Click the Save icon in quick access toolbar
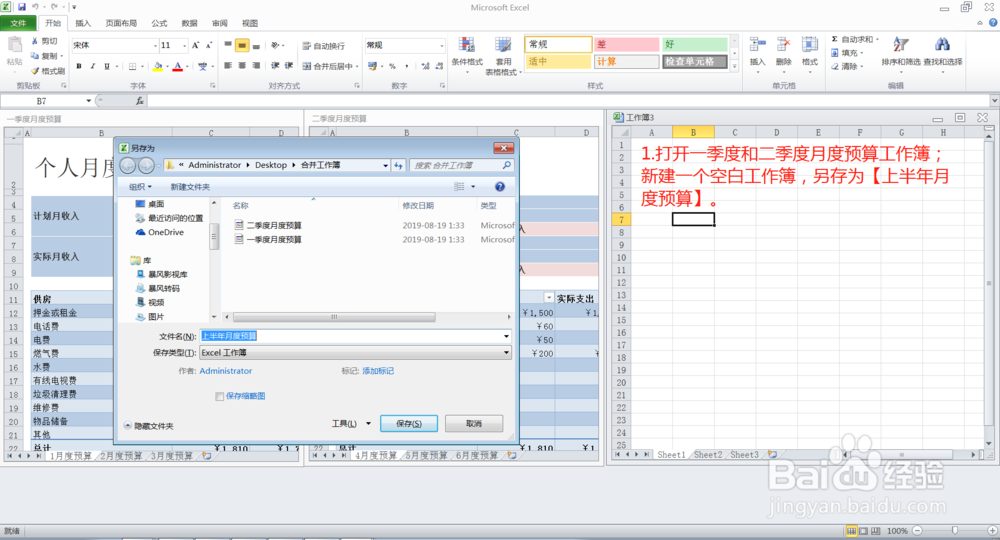Image resolution: width=1000 pixels, height=540 pixels. tap(22, 7)
